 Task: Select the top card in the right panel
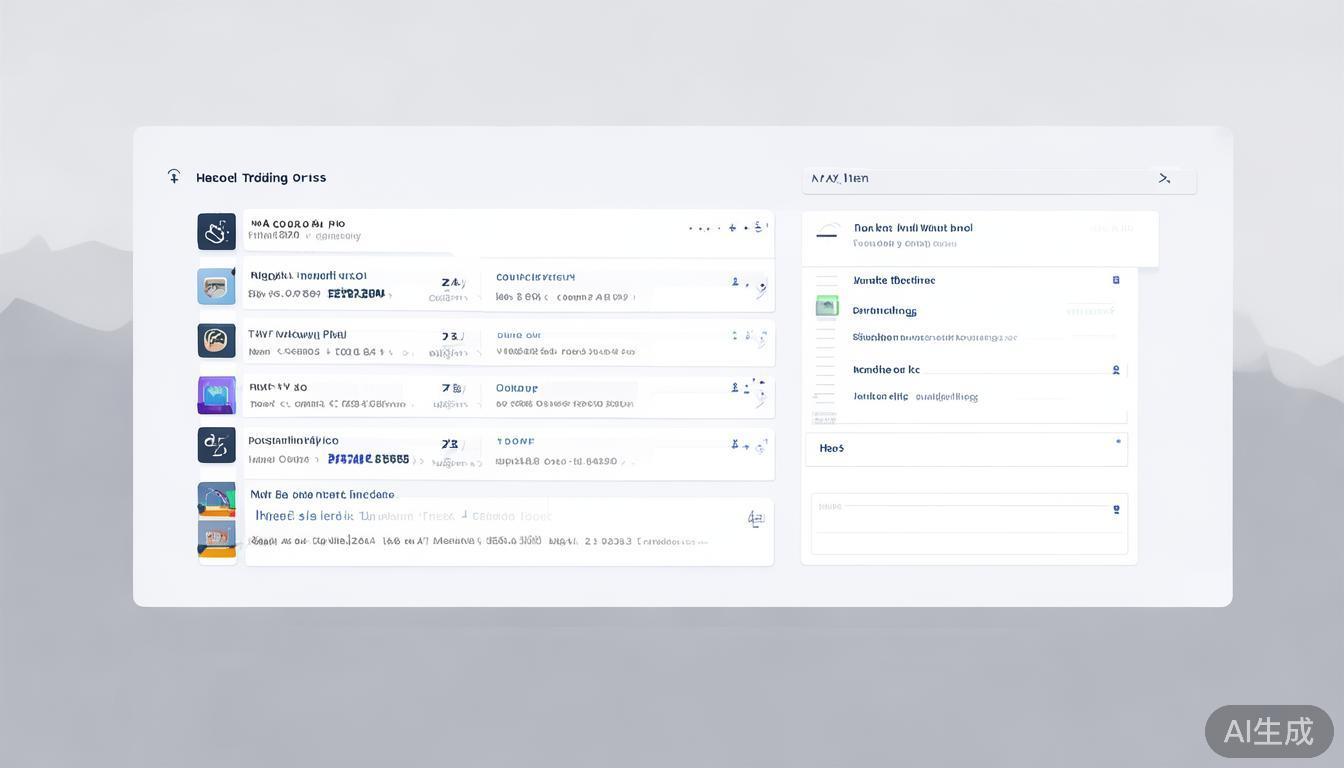click(979, 238)
